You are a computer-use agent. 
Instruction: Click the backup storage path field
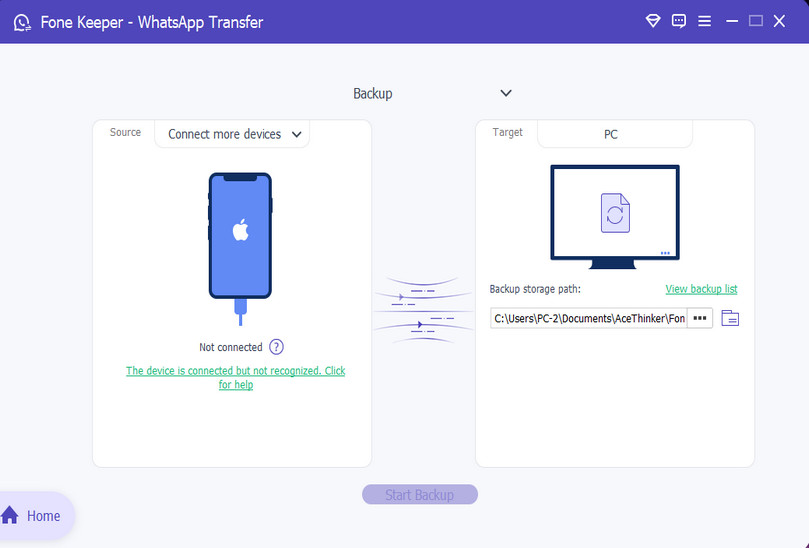589,318
